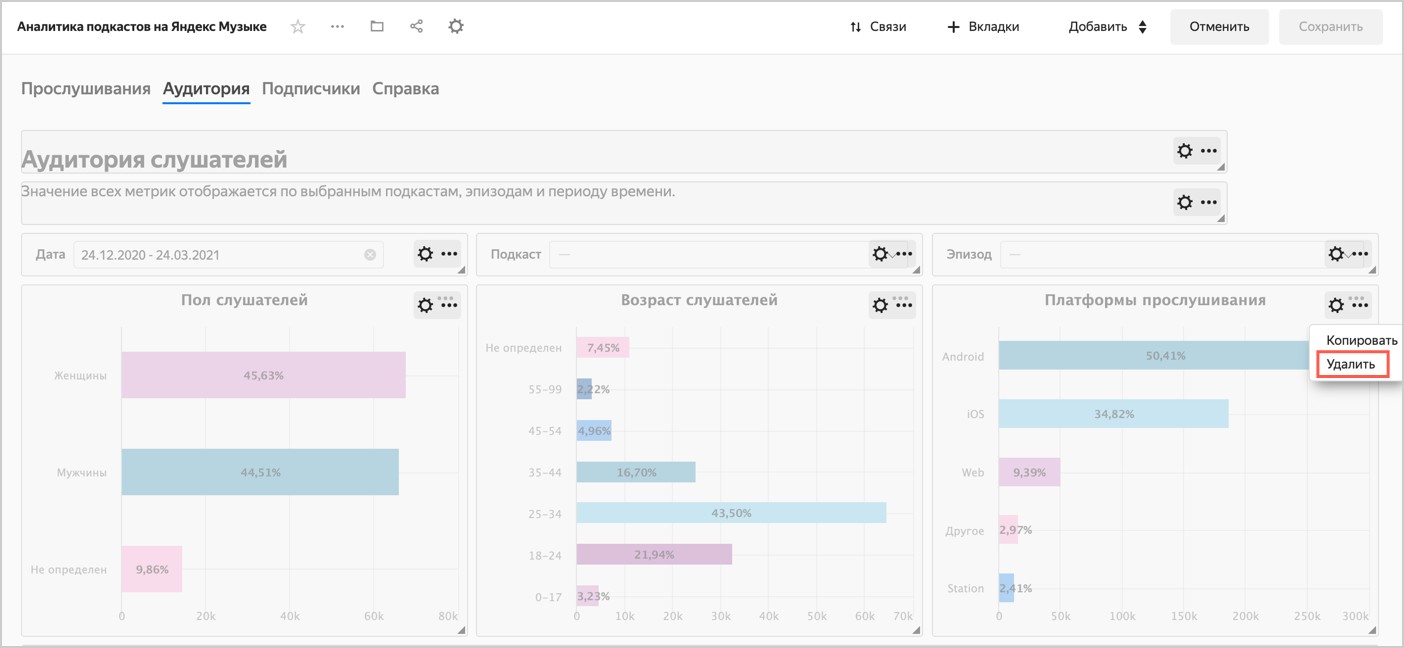Click the Отменить button
Image resolution: width=1404 pixels, height=648 pixels.
click(1219, 27)
